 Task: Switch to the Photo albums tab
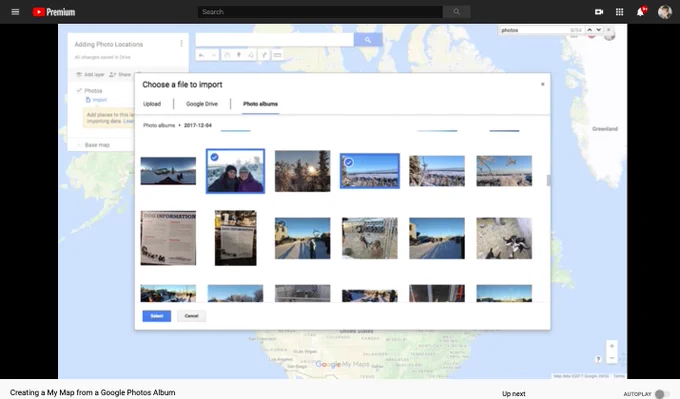(260, 104)
